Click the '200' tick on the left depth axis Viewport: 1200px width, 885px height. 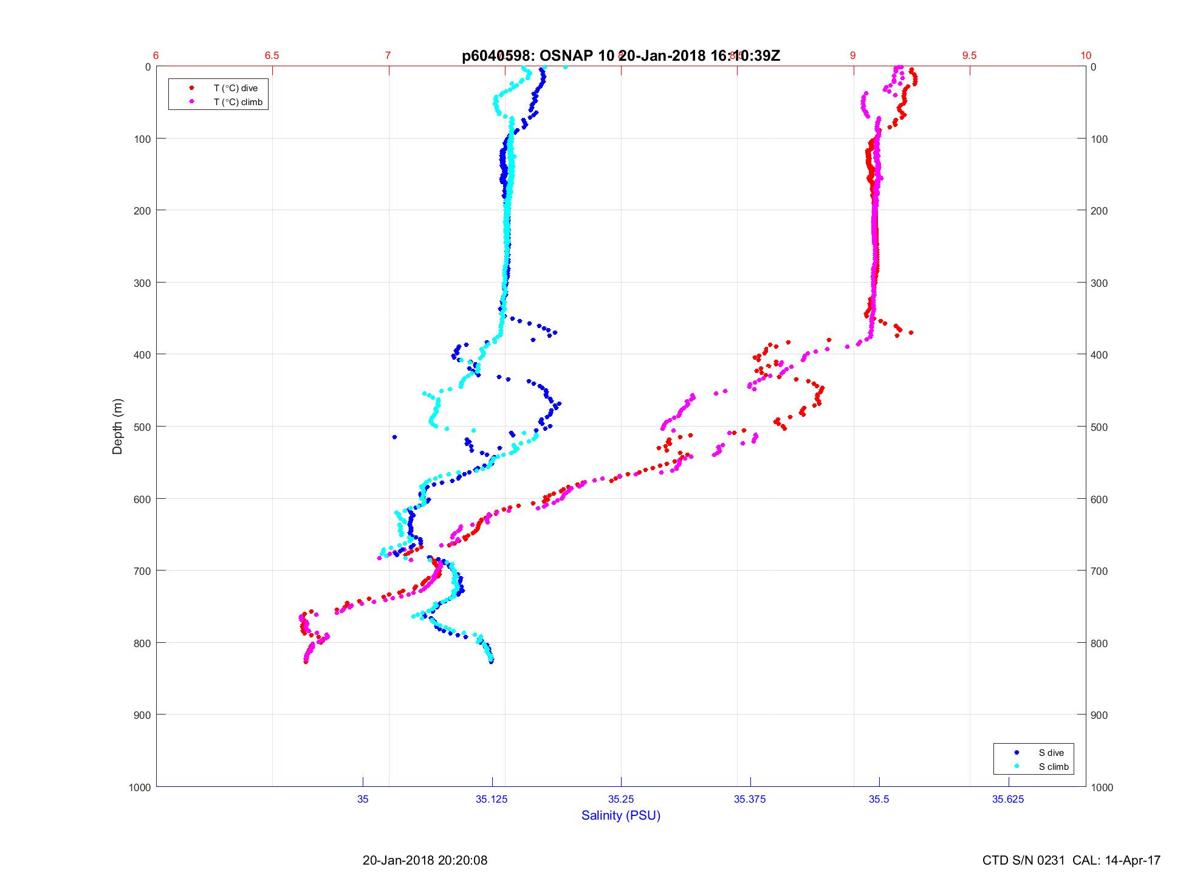pyautogui.click(x=141, y=211)
